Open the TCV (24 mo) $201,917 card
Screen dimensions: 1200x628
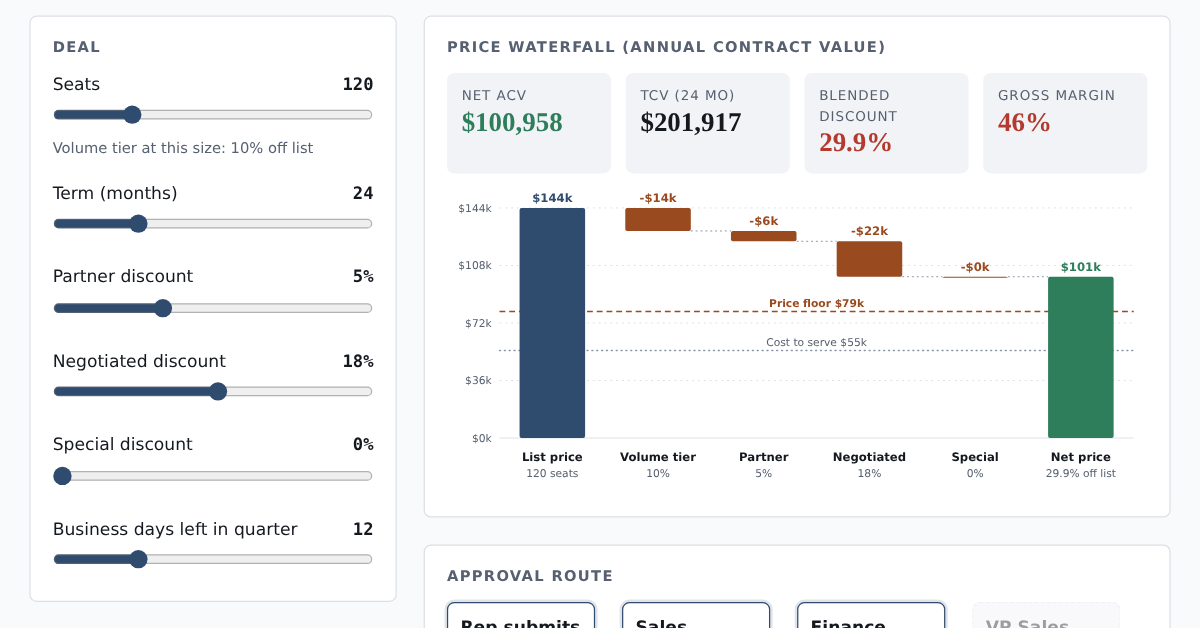(x=708, y=123)
